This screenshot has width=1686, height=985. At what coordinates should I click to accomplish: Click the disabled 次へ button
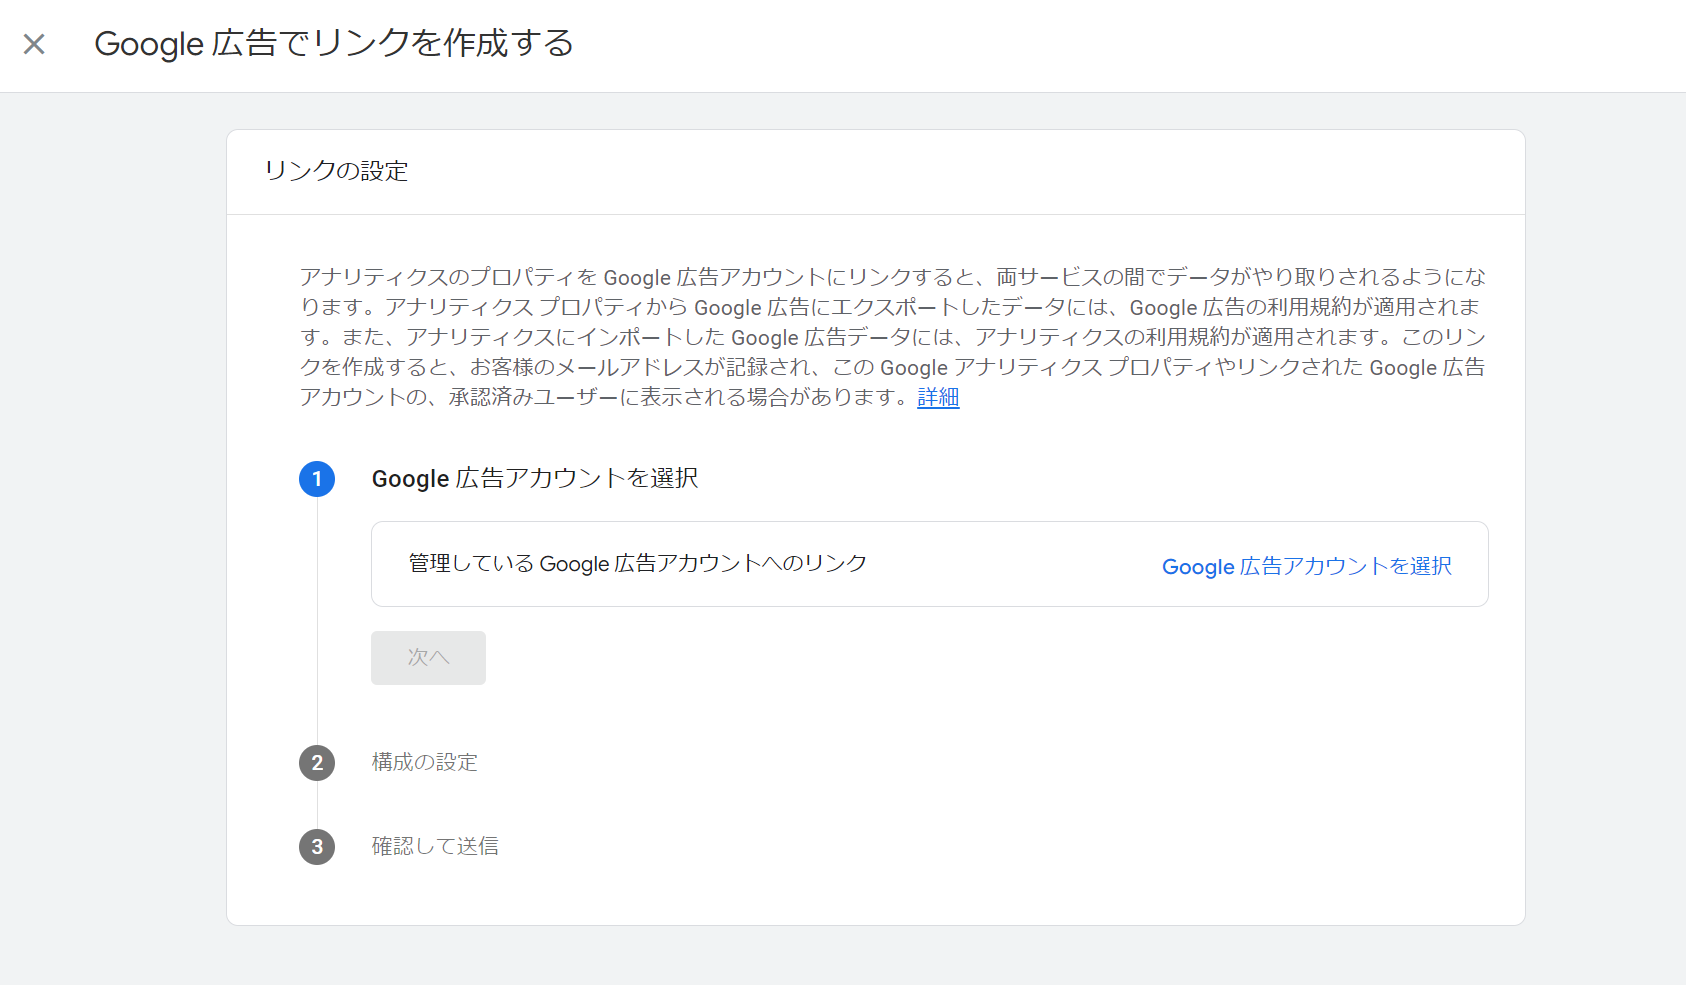tap(428, 658)
